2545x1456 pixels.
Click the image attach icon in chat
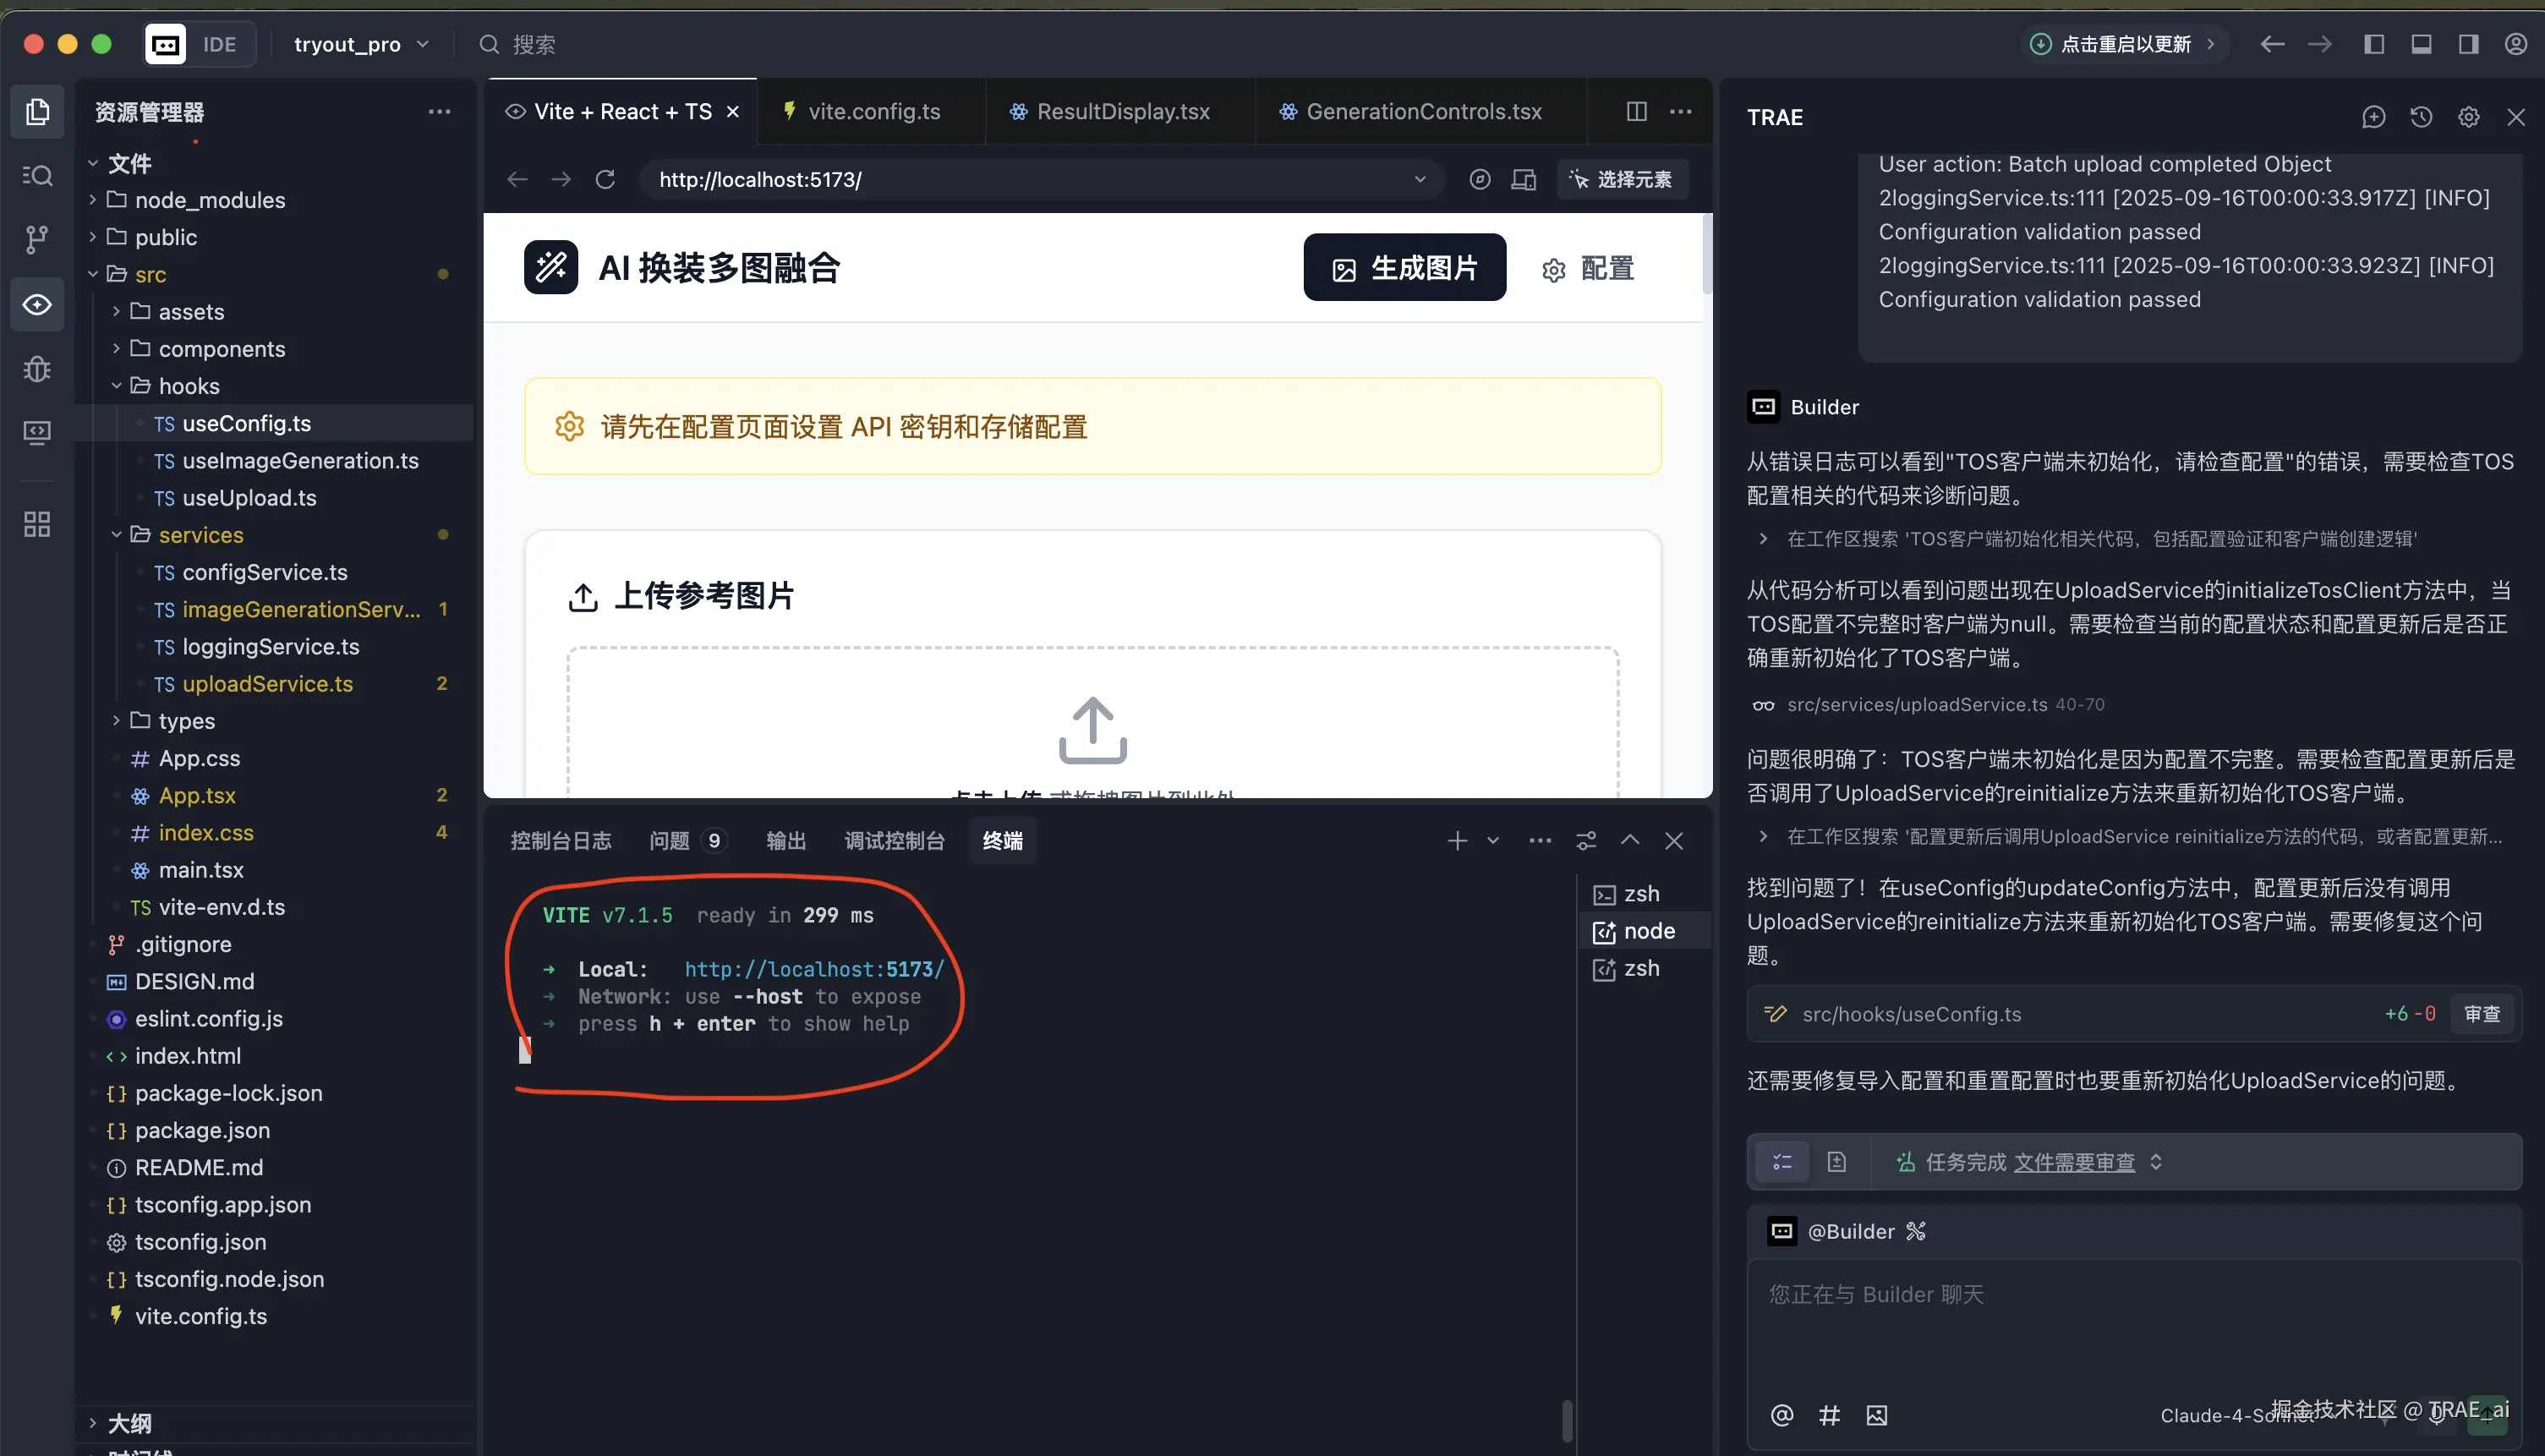[x=1876, y=1415]
